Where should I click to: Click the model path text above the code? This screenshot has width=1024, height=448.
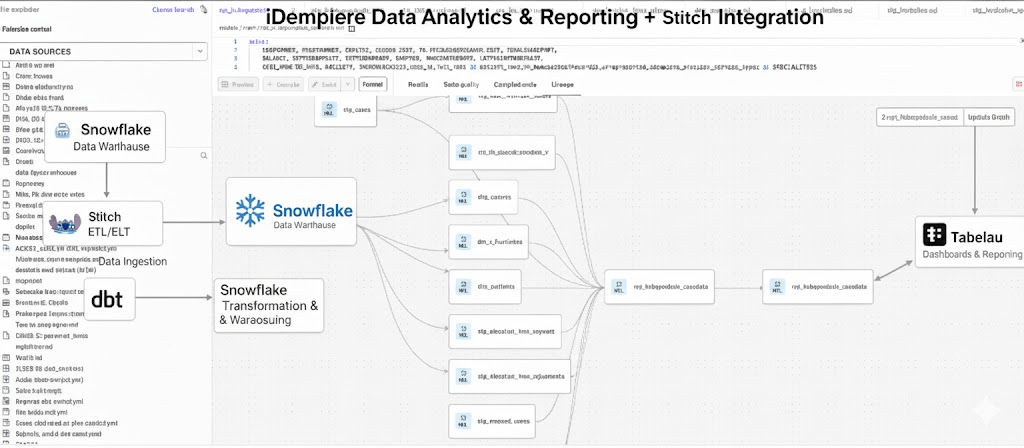pos(281,29)
